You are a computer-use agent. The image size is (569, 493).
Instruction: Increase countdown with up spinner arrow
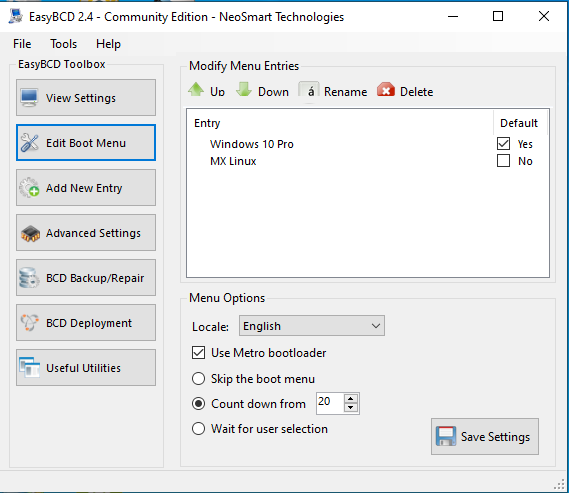point(351,399)
